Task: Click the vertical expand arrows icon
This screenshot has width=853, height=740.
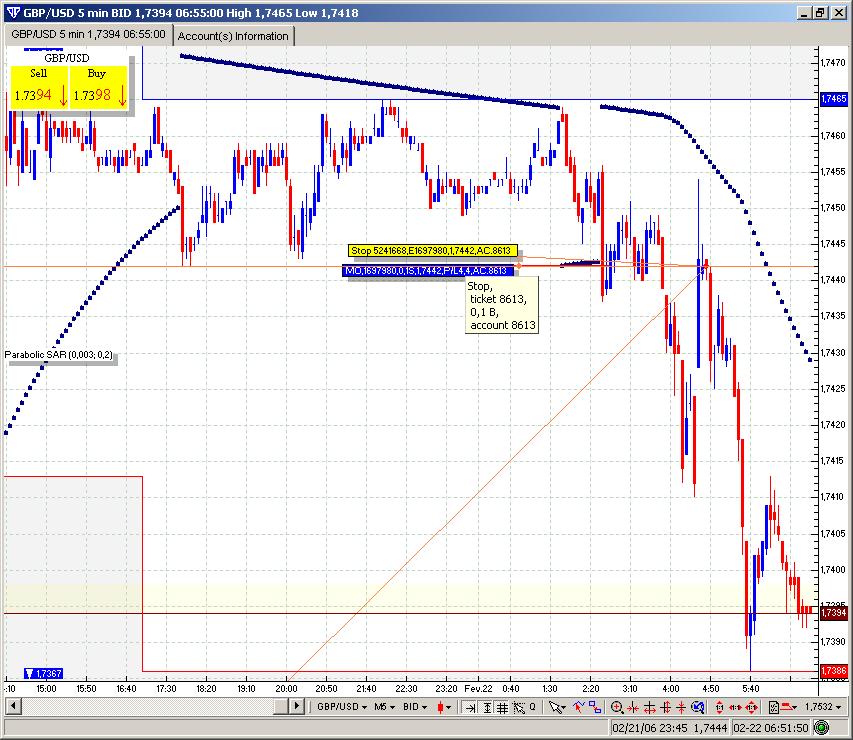Action: coord(665,707)
